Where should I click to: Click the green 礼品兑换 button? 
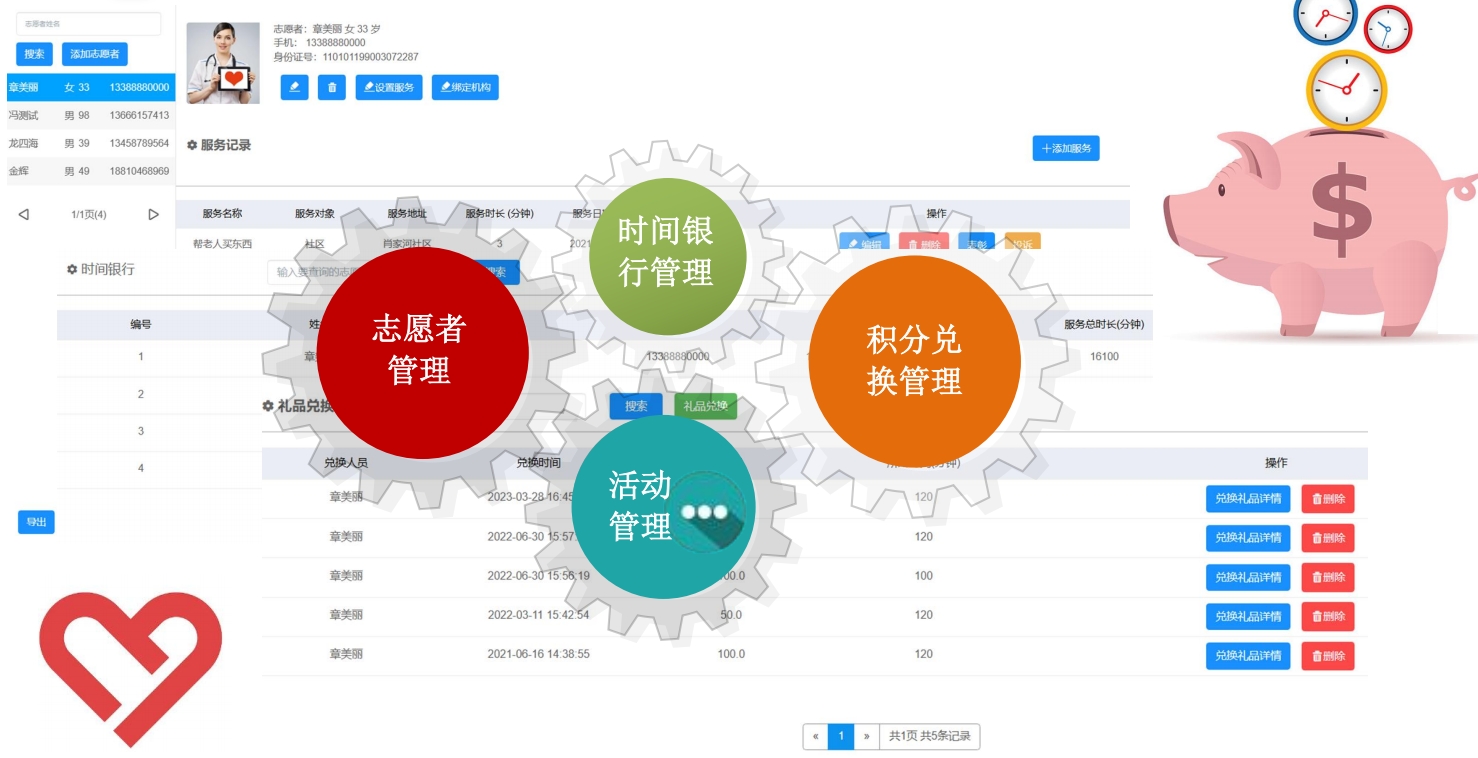(705, 406)
